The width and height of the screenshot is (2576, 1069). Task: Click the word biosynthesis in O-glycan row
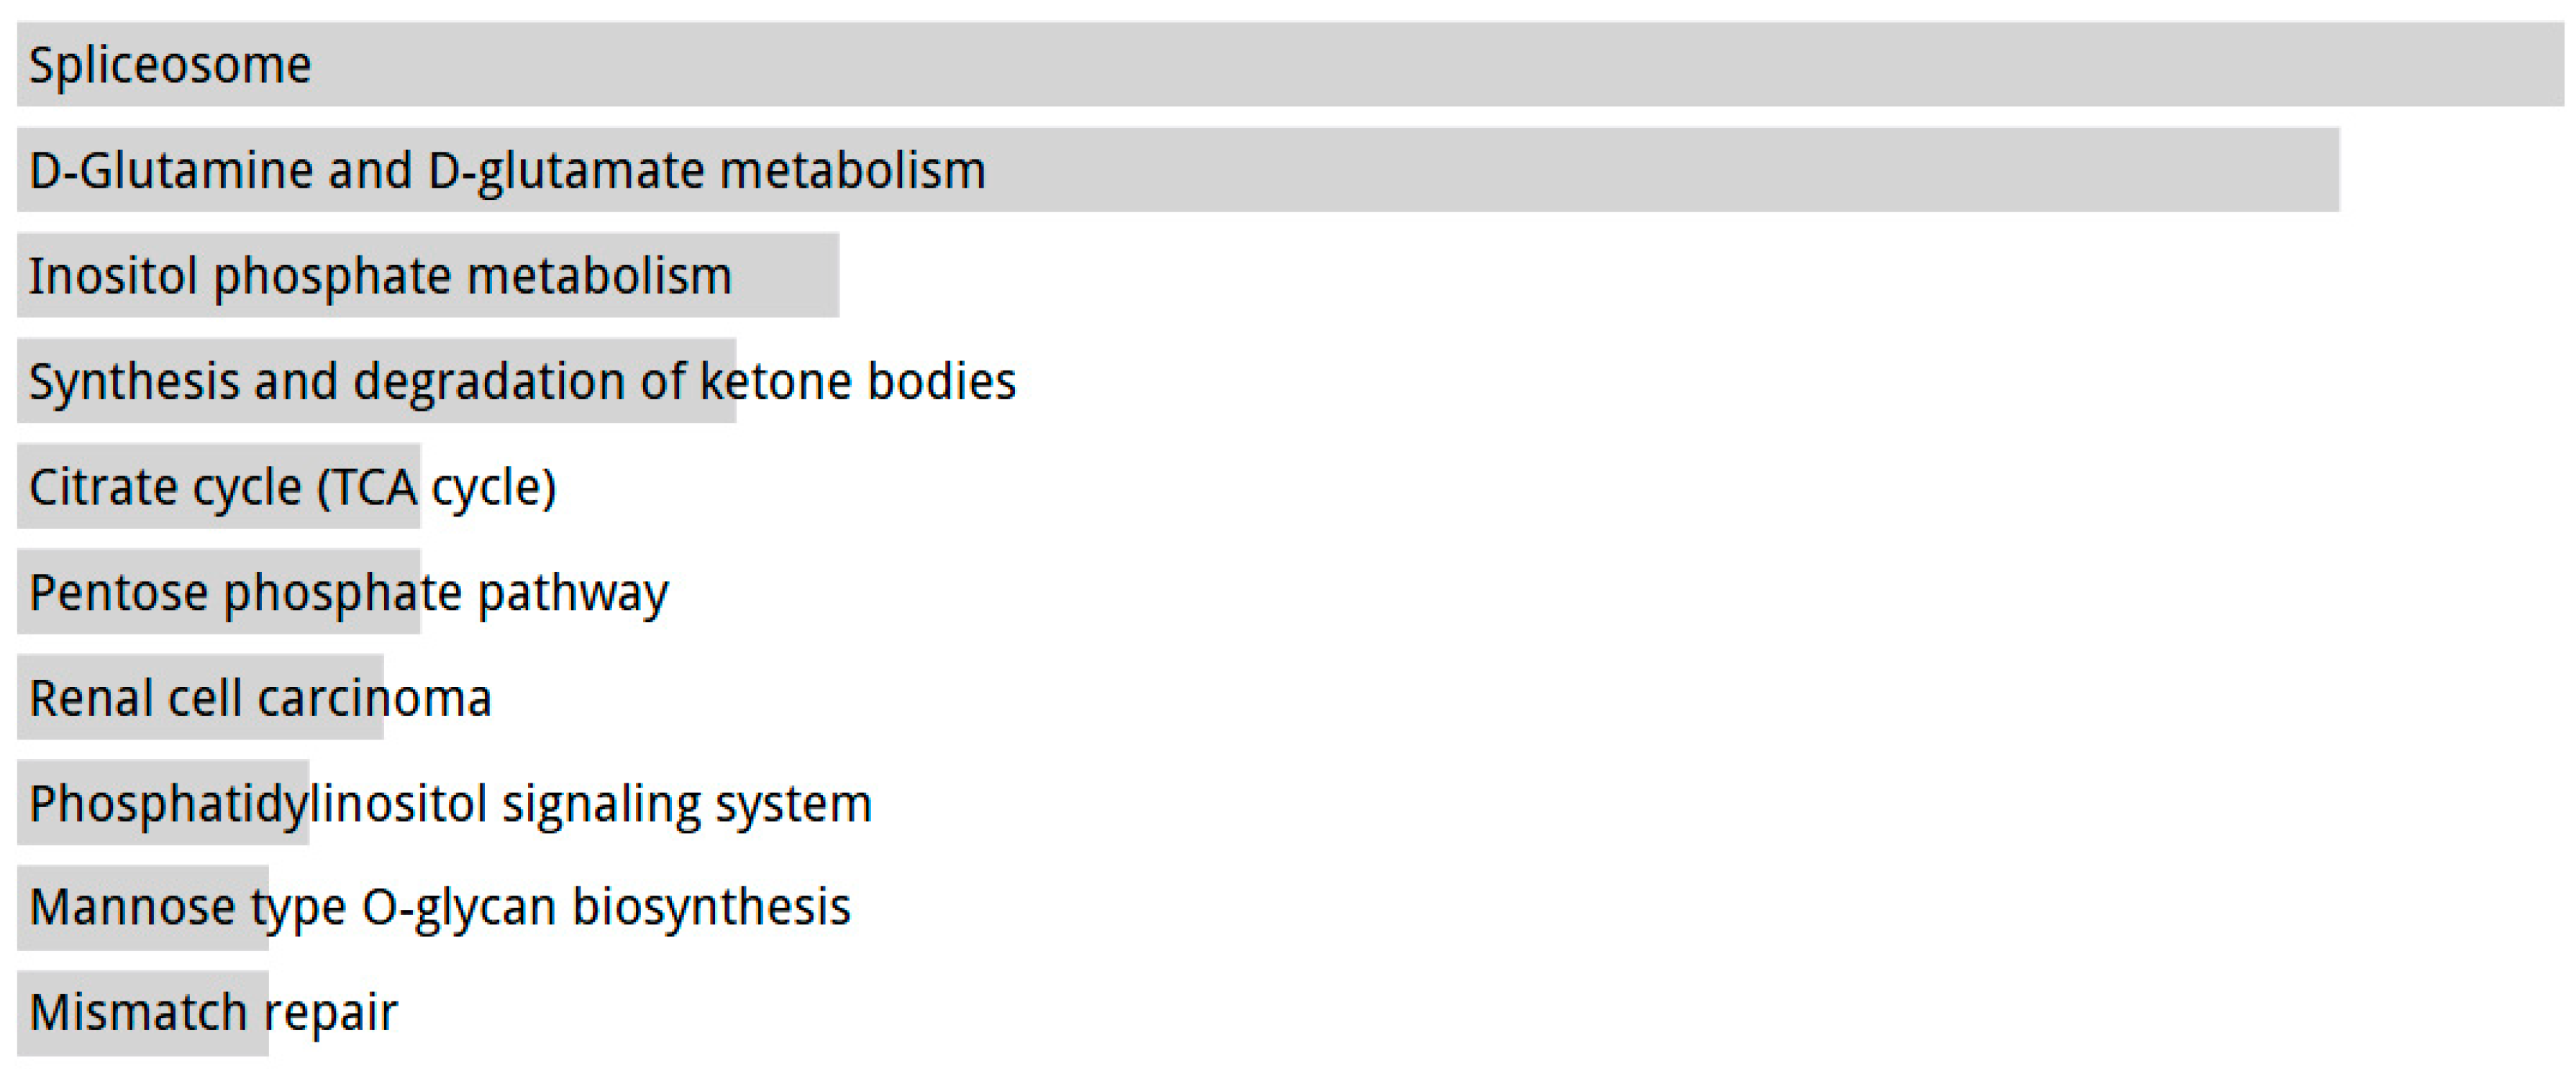(x=711, y=908)
